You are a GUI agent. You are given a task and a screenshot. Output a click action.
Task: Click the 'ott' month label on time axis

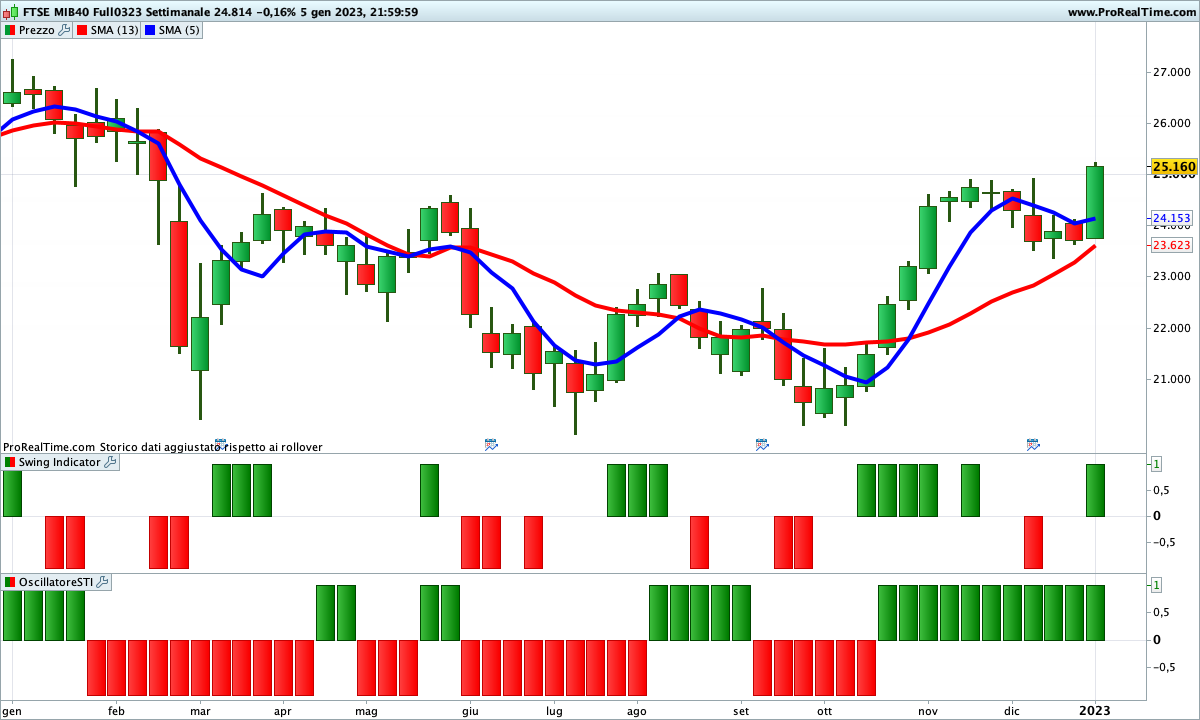point(824,711)
